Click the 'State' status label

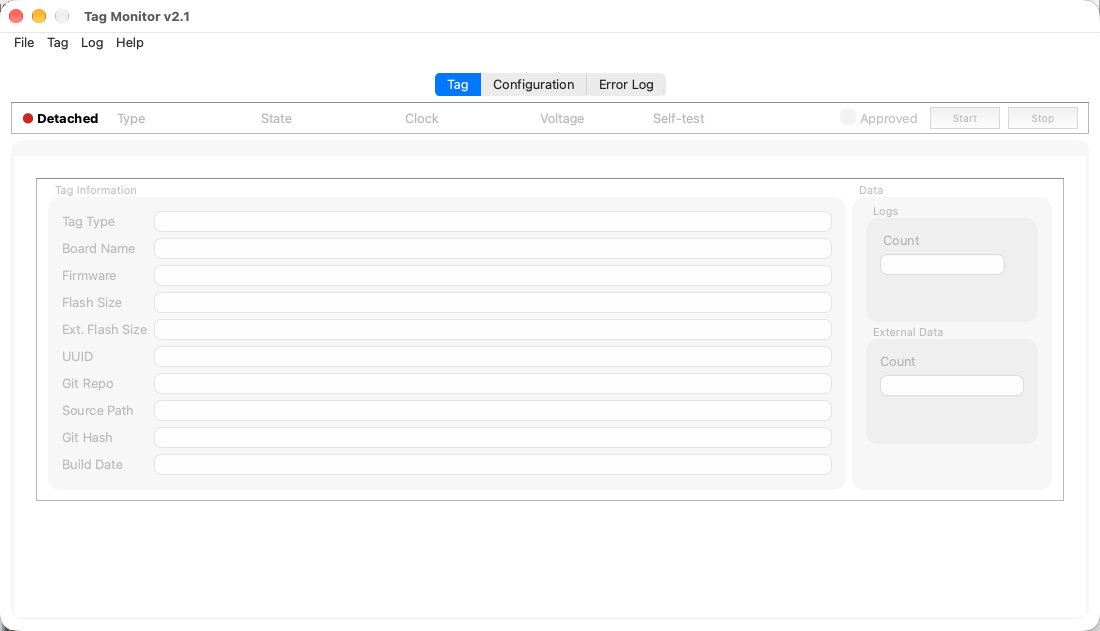point(276,119)
